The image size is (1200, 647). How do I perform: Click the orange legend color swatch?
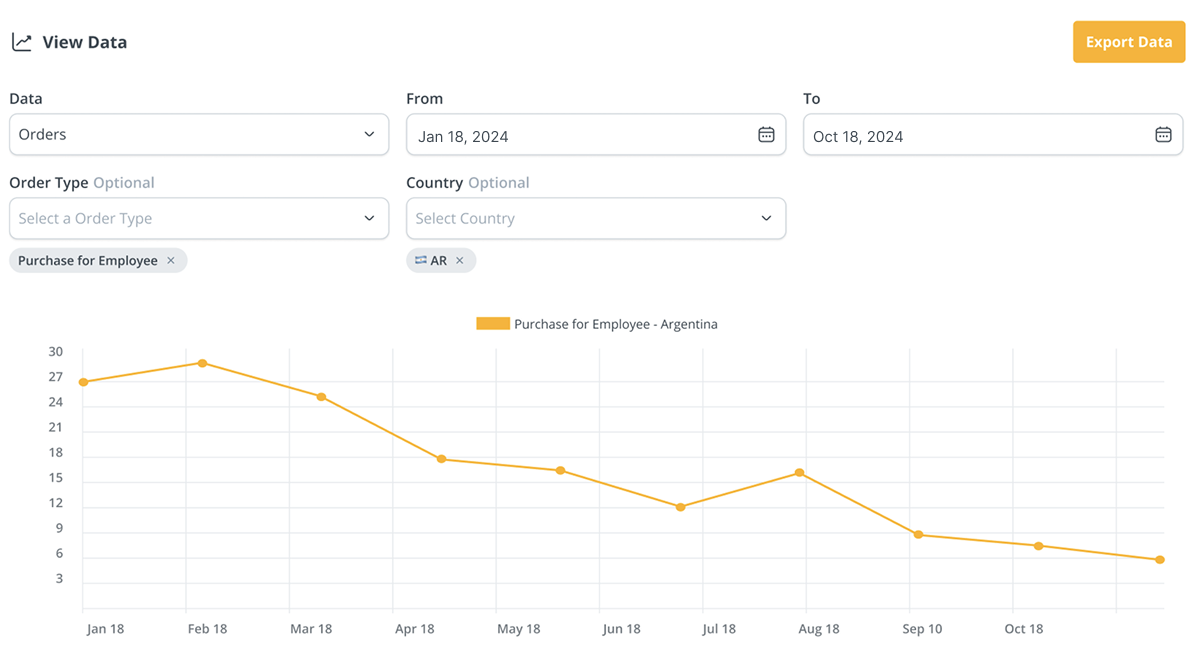492,324
